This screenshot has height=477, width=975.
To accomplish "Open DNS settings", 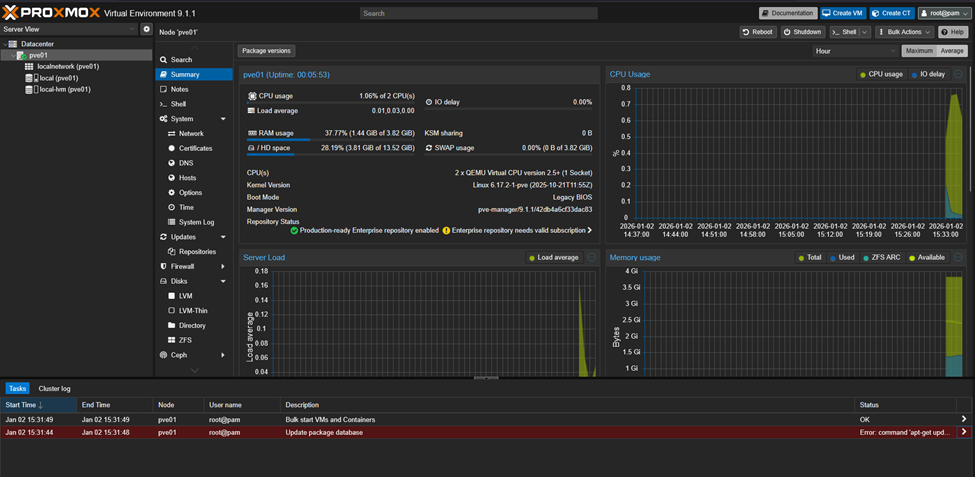I will coord(194,163).
